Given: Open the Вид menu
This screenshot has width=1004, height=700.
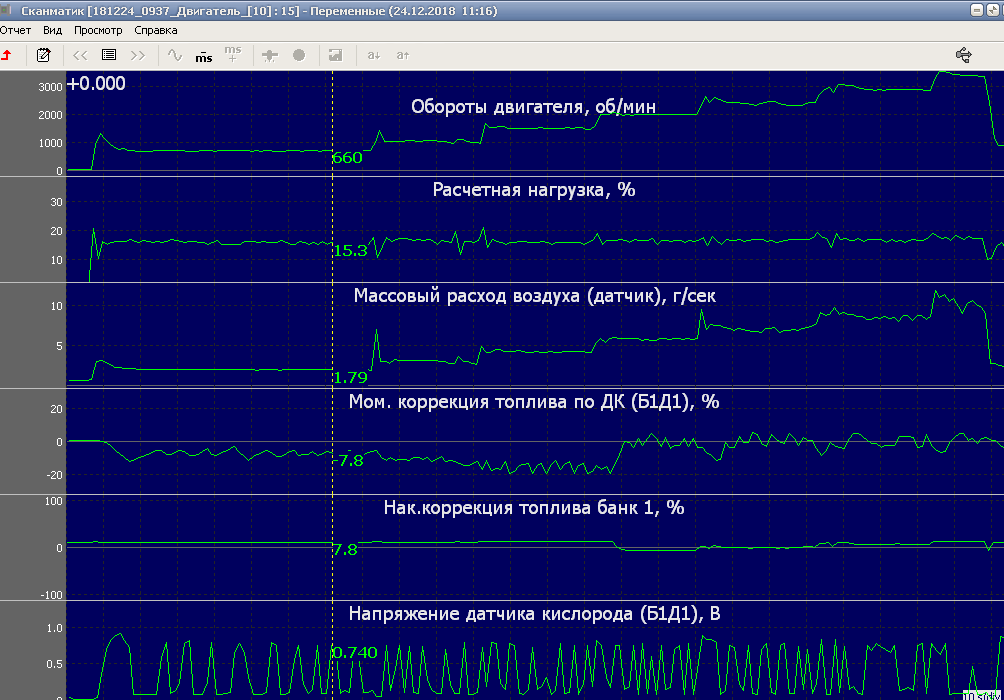Looking at the screenshot, I should pos(52,30).
